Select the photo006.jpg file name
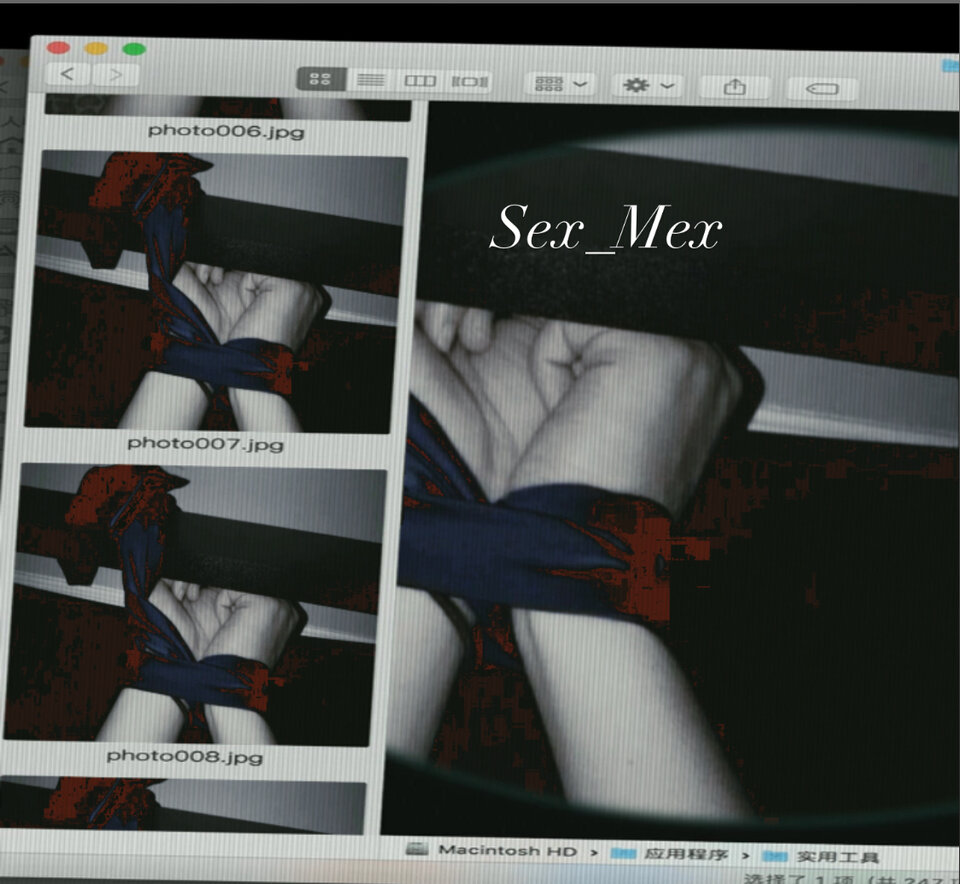 (226, 131)
